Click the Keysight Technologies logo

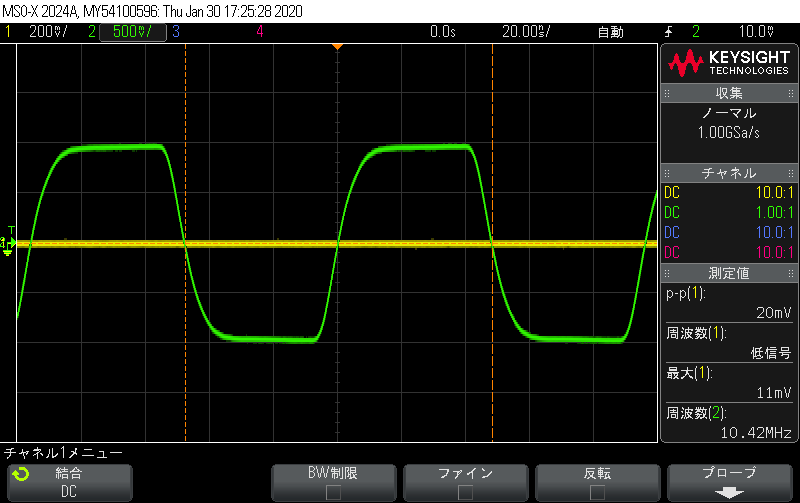pos(729,63)
